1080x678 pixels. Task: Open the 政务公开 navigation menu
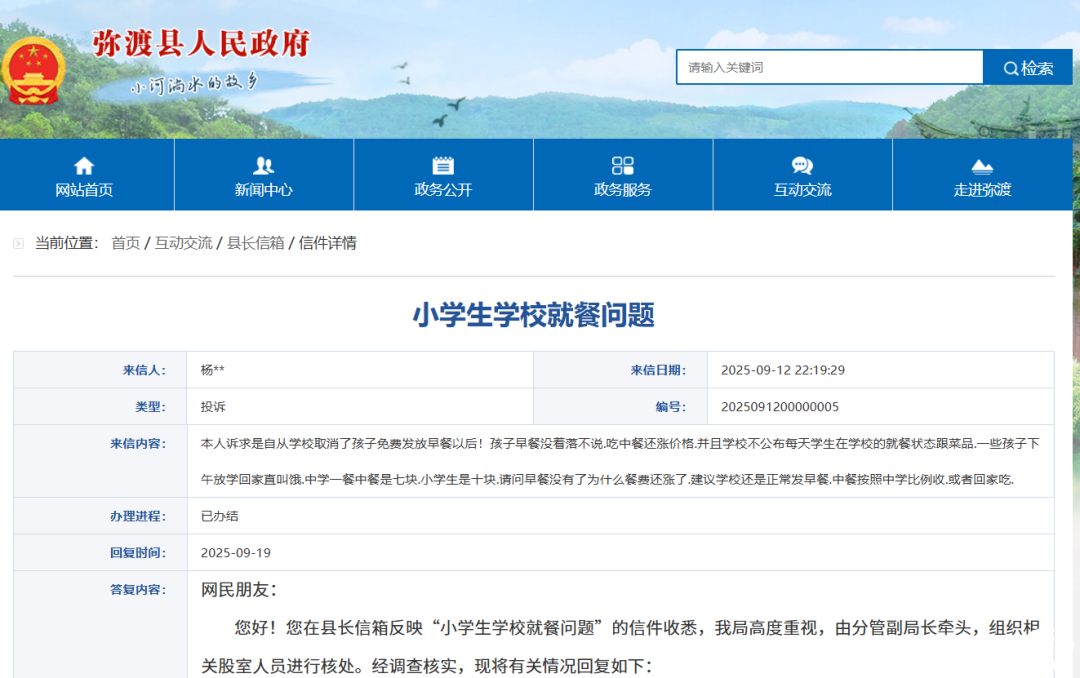(x=443, y=189)
